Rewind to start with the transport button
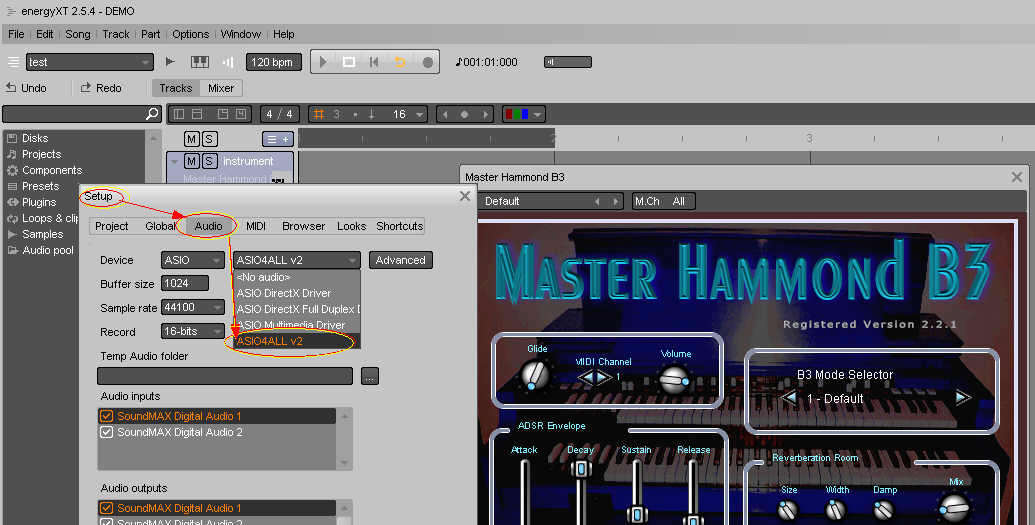Viewport: 1035px width, 525px height. tap(374, 62)
